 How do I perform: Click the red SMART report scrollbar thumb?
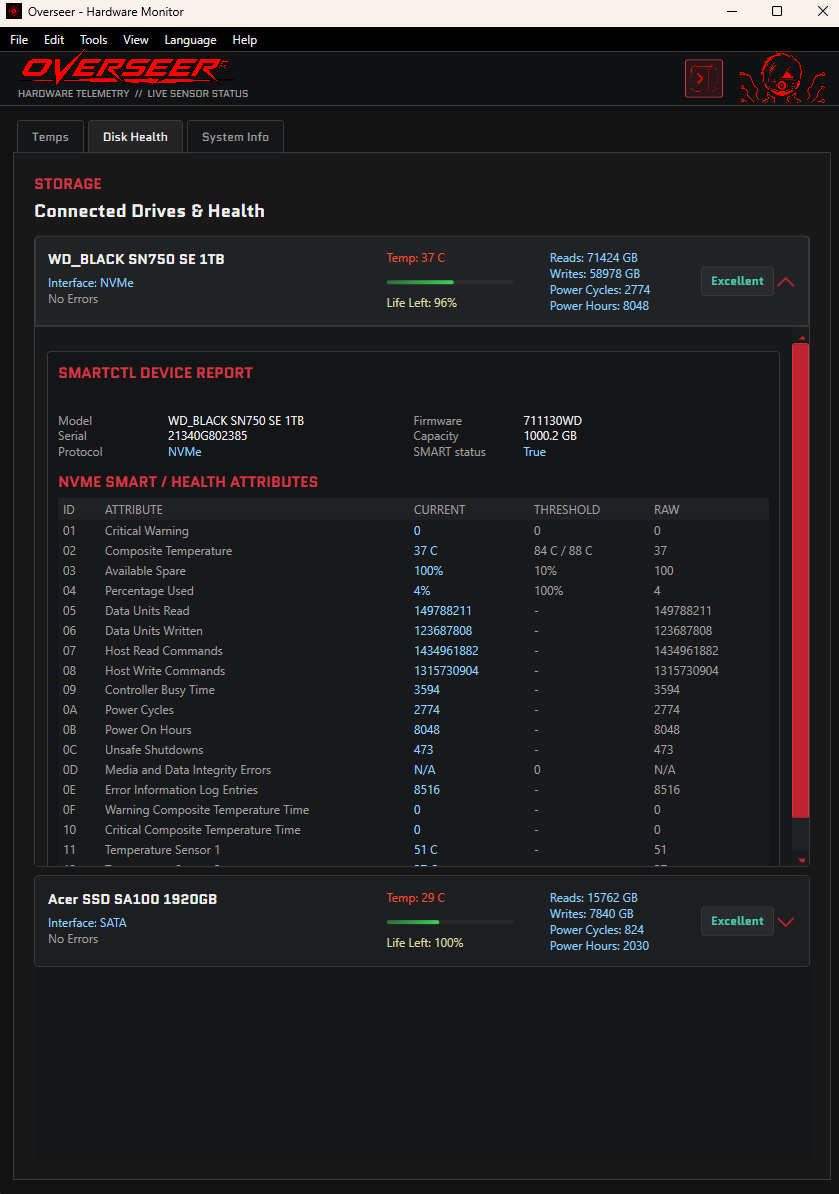pos(800,580)
